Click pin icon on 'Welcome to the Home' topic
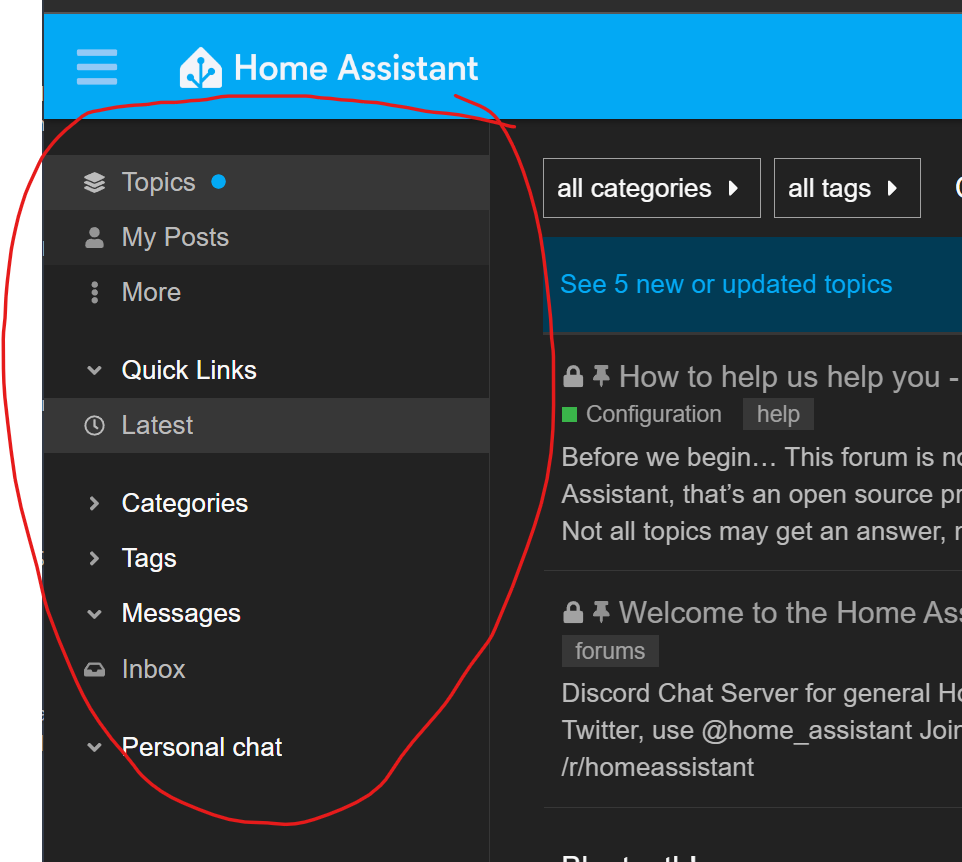This screenshot has height=862, width=962. (x=601, y=612)
